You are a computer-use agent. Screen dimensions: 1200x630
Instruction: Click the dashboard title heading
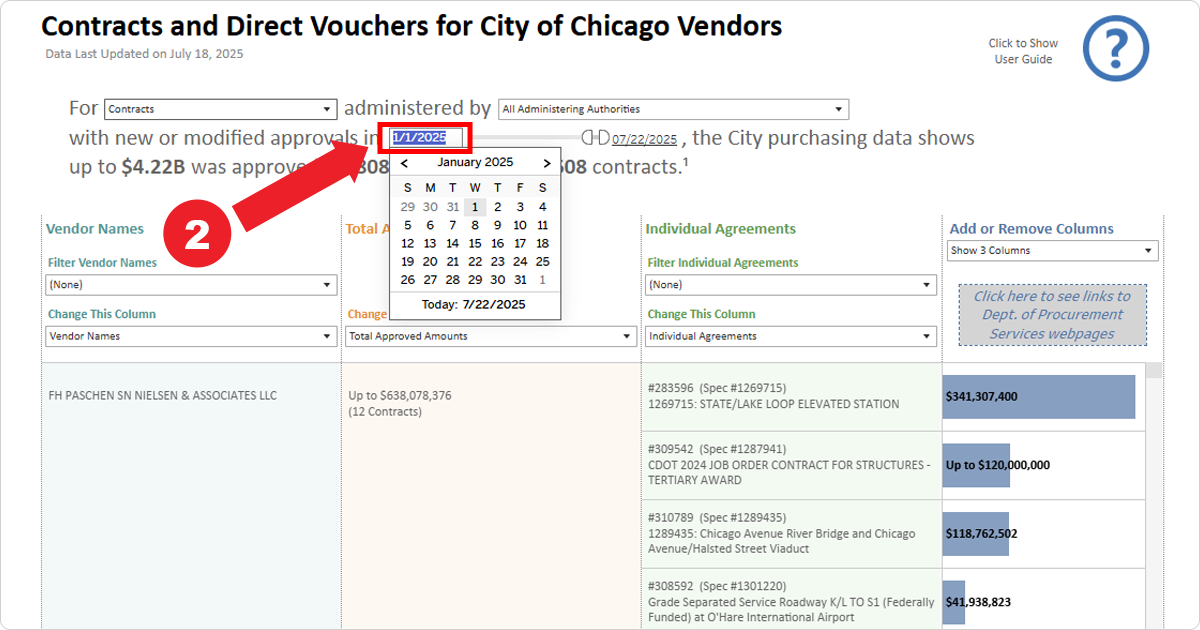(x=412, y=27)
